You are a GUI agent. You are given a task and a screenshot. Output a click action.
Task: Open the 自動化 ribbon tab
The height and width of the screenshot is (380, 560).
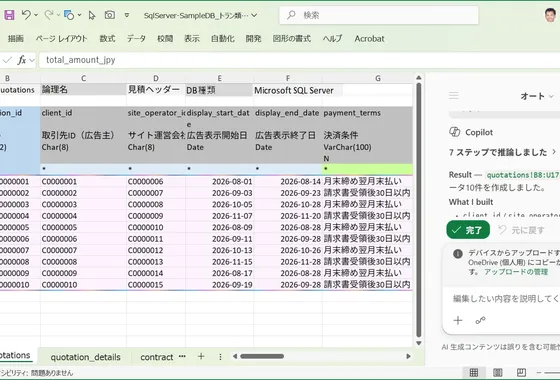tap(222, 39)
